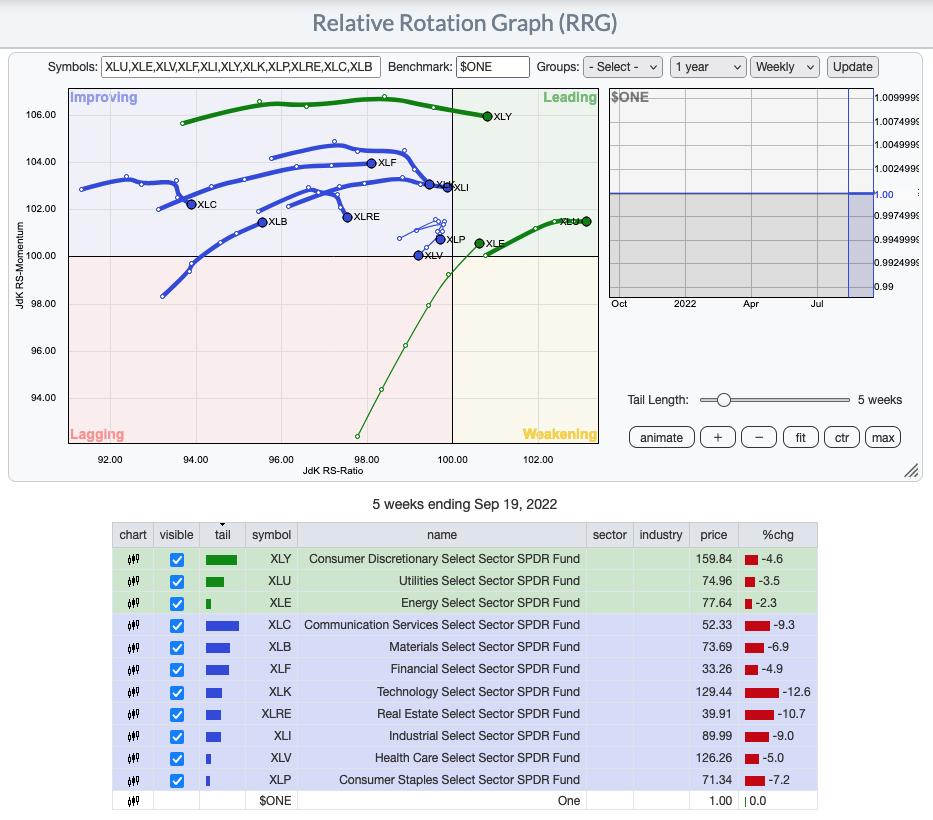Image resolution: width=933 pixels, height=820 pixels.
Task: Click the Update button
Action: tap(852, 67)
